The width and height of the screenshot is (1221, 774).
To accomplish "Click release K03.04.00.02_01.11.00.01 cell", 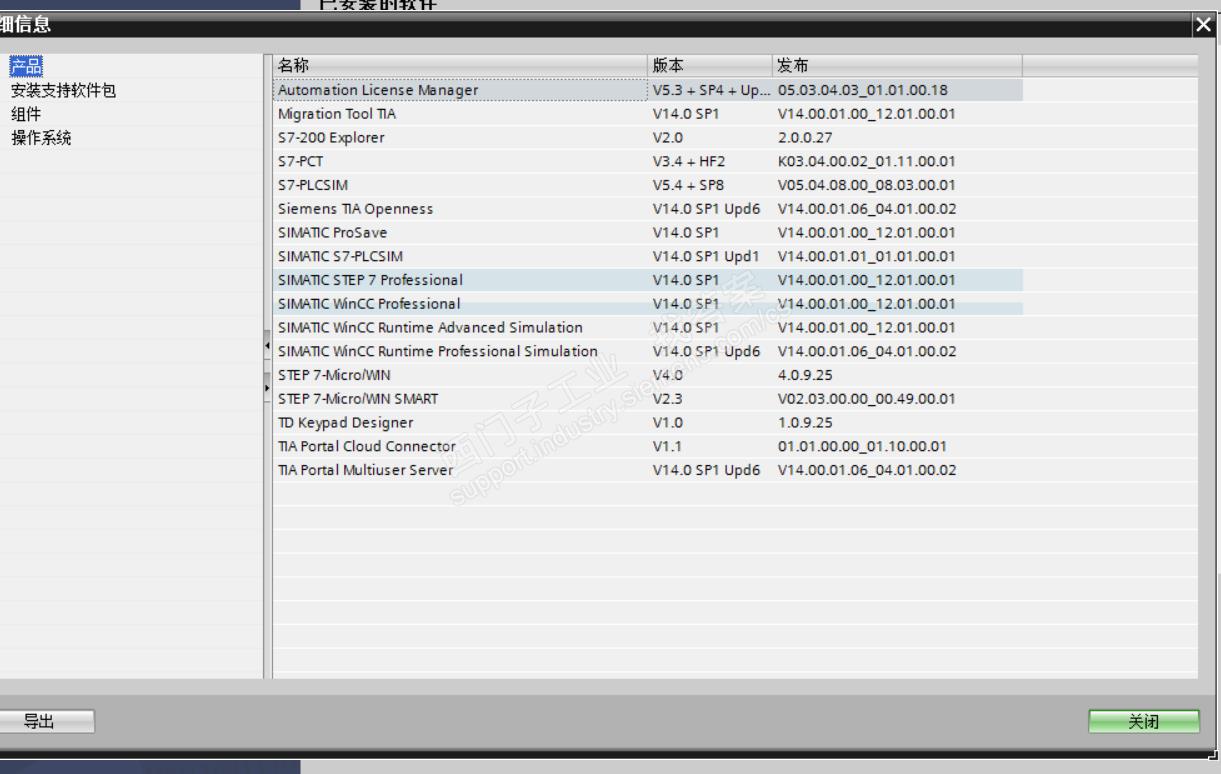I will [898, 161].
